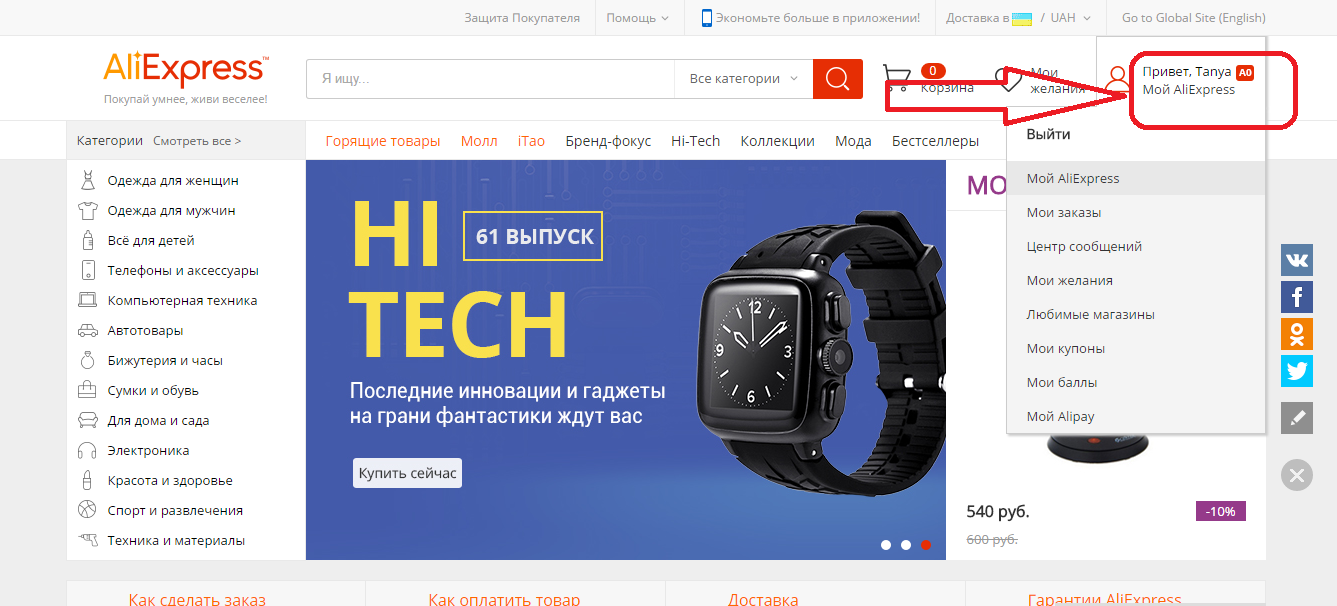
Task: Select the red active carousel dot
Action: tap(926, 545)
